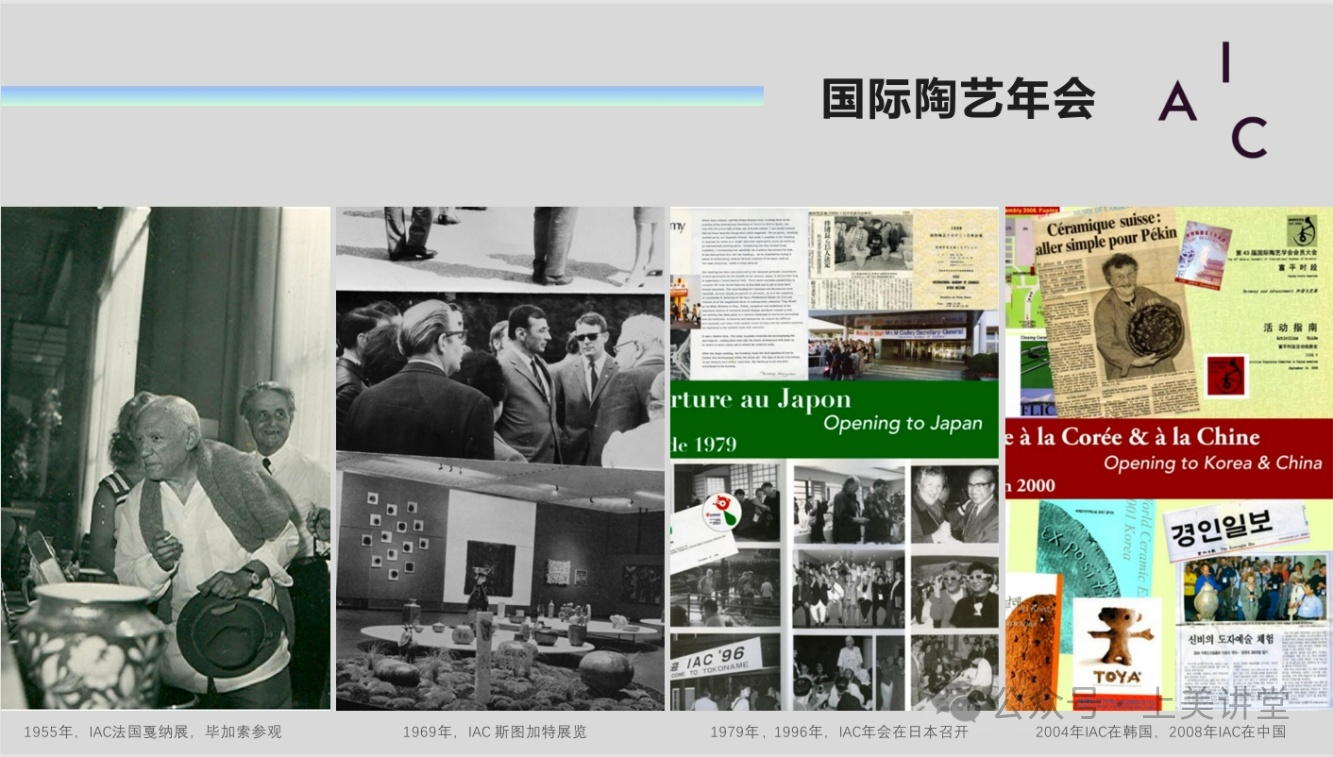The height and width of the screenshot is (757, 1333).
Task: Select the 1969 Stuttgart exhibition collage
Action: (500, 458)
